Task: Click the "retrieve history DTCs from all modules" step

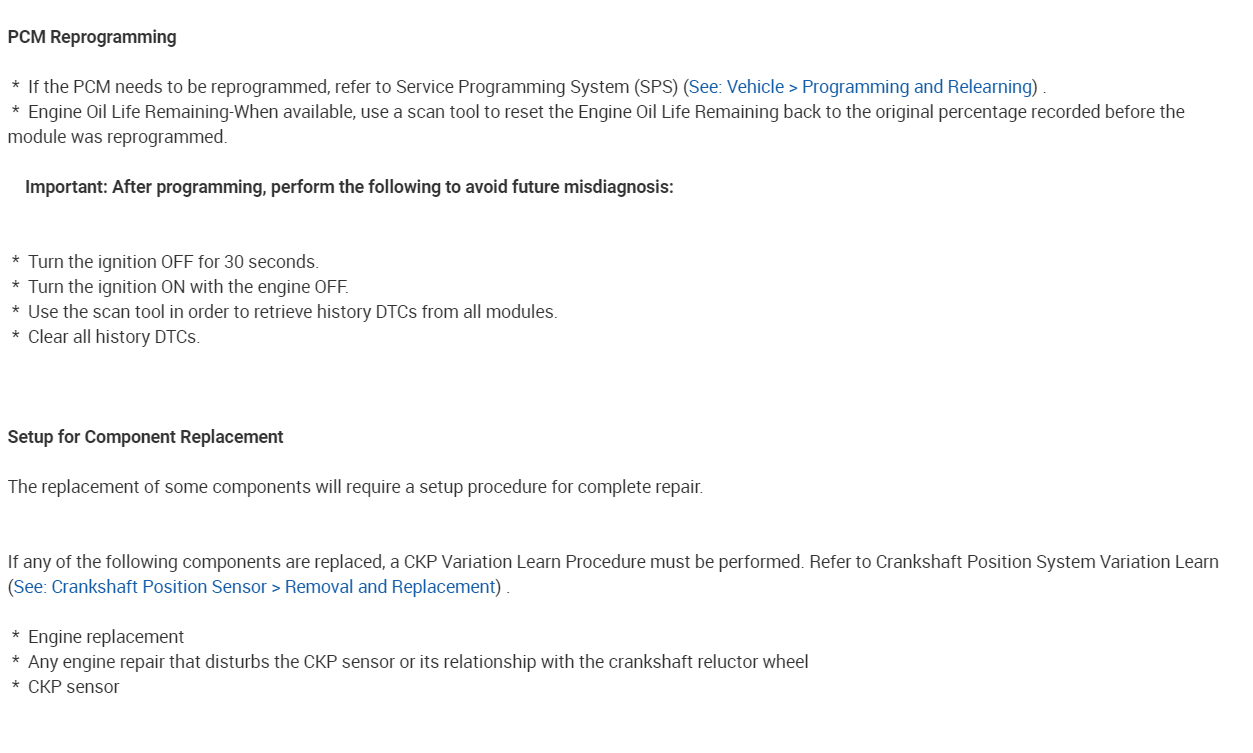Action: pyautogui.click(x=292, y=312)
